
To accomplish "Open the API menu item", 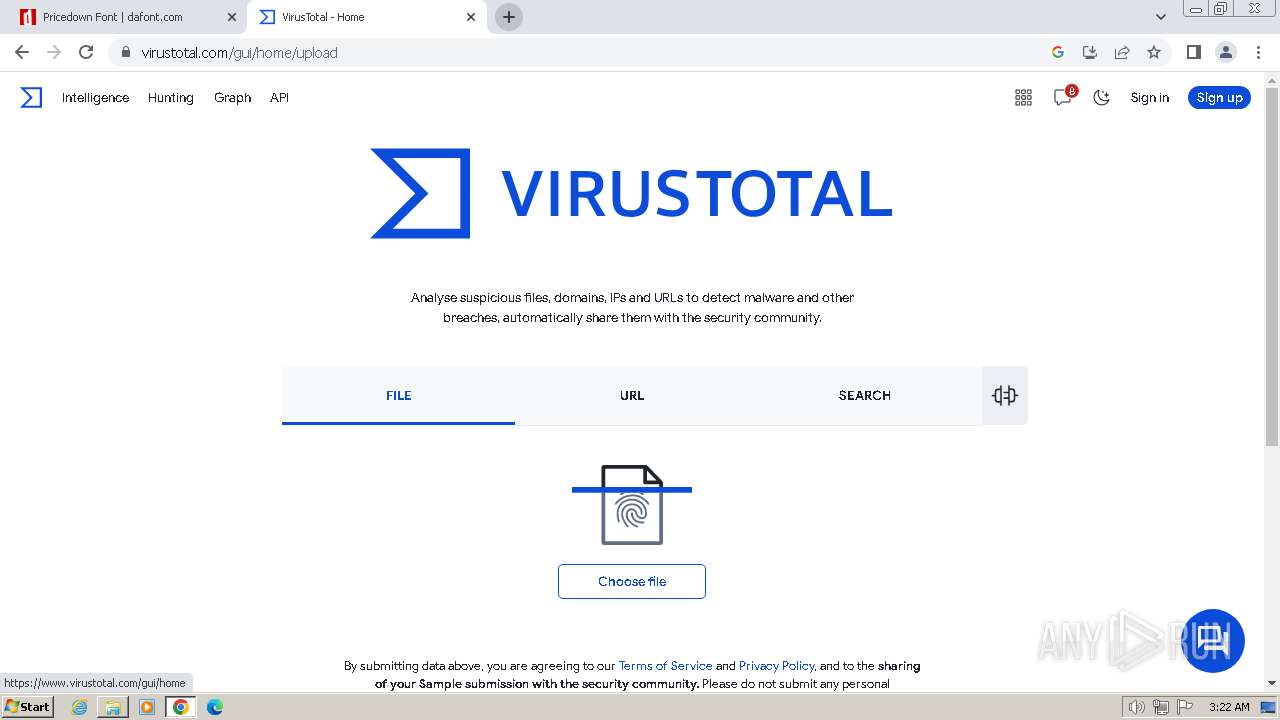I will (279, 97).
